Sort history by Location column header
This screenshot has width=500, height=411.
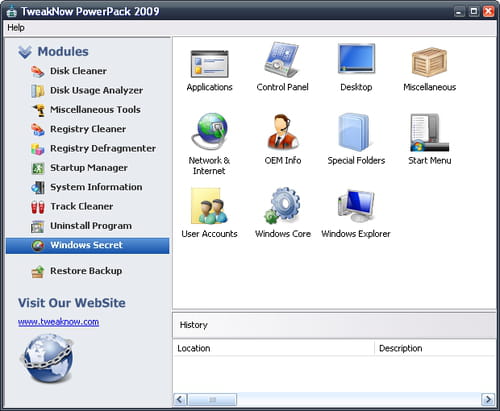tap(274, 348)
